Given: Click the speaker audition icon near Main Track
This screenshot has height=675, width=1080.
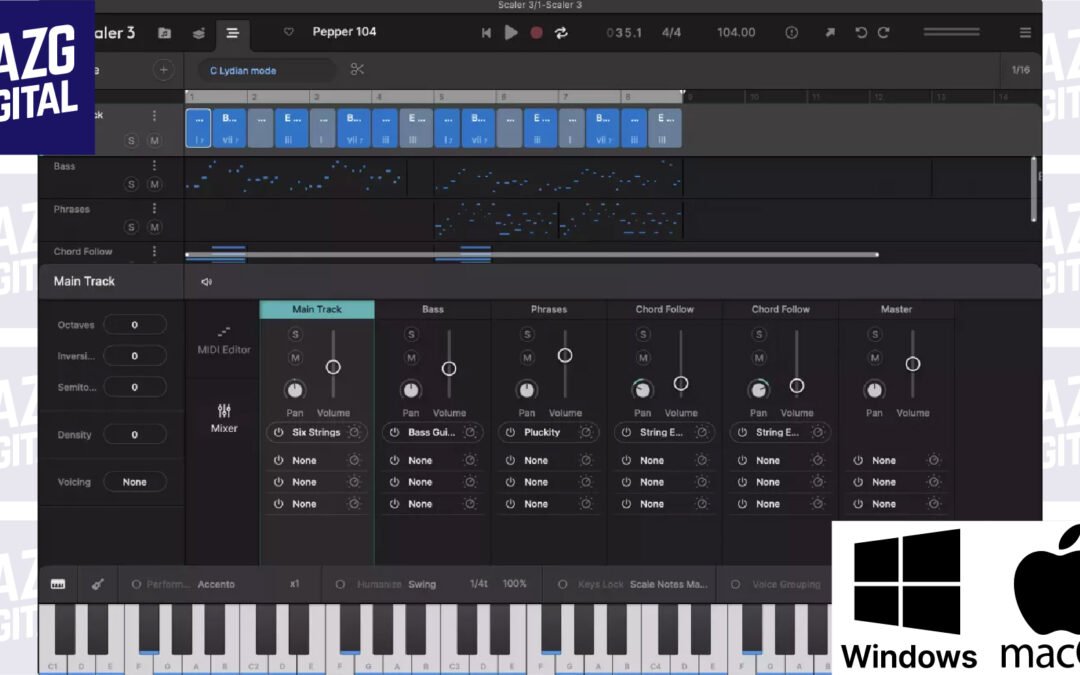Looking at the screenshot, I should [207, 282].
